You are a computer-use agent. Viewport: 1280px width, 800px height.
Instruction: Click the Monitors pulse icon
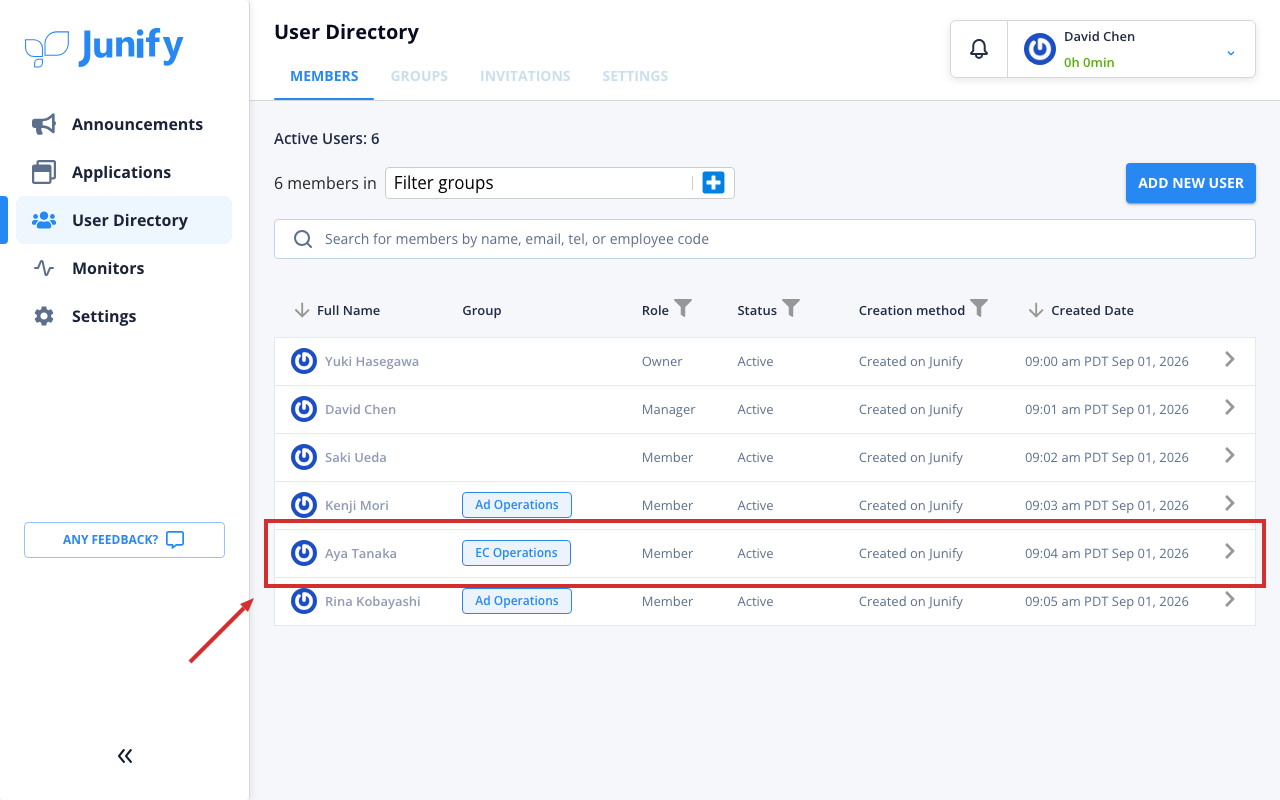tap(44, 268)
